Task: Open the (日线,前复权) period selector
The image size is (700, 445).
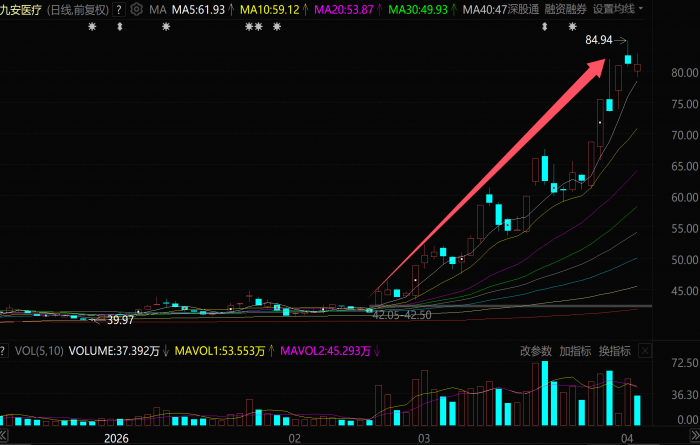Action: point(79,9)
